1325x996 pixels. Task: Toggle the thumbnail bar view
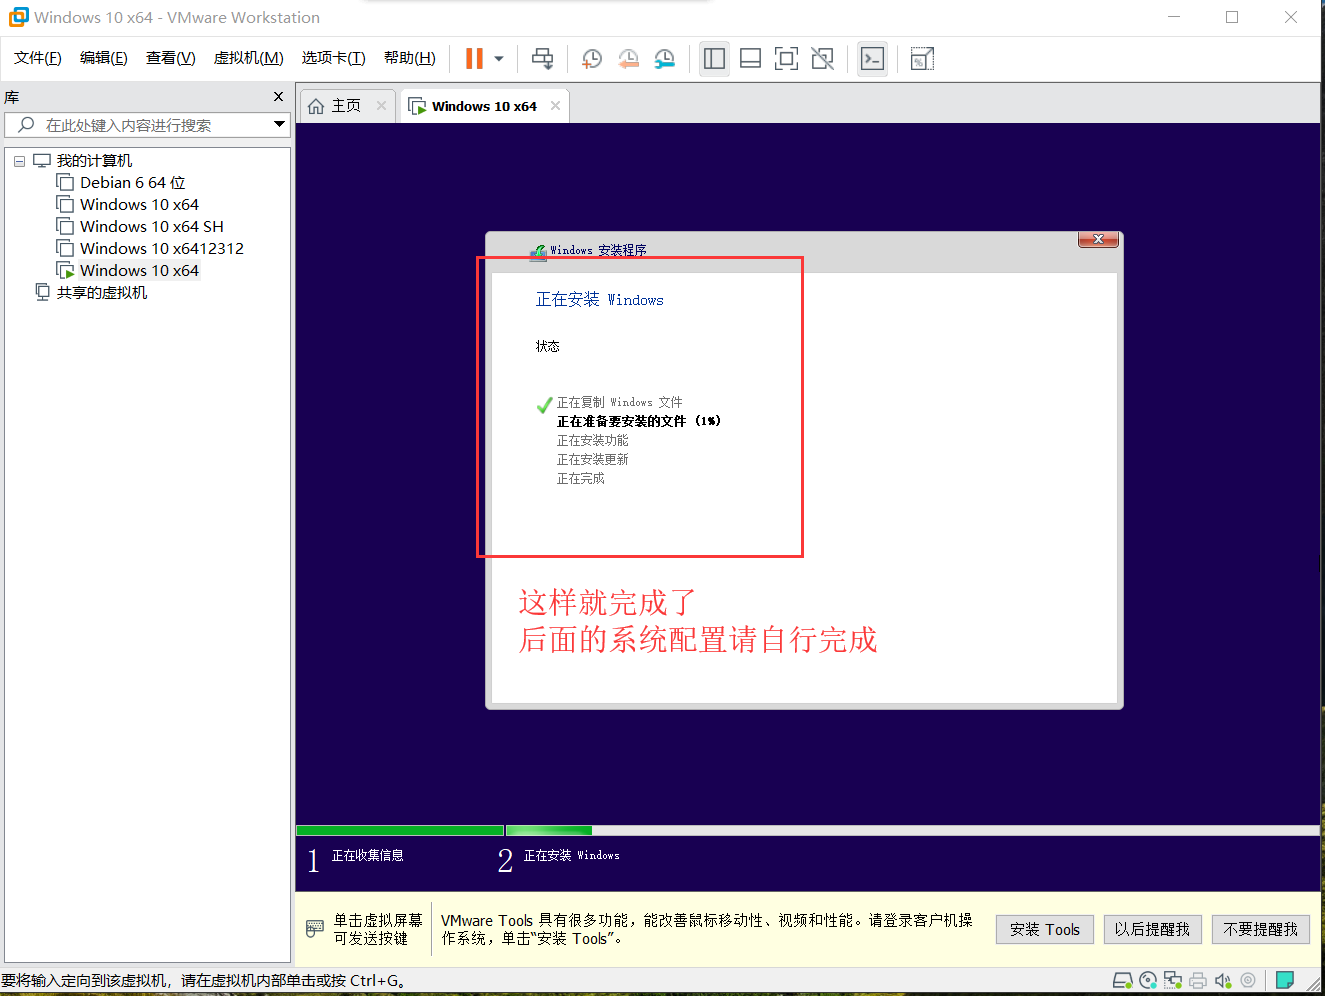pyautogui.click(x=750, y=59)
